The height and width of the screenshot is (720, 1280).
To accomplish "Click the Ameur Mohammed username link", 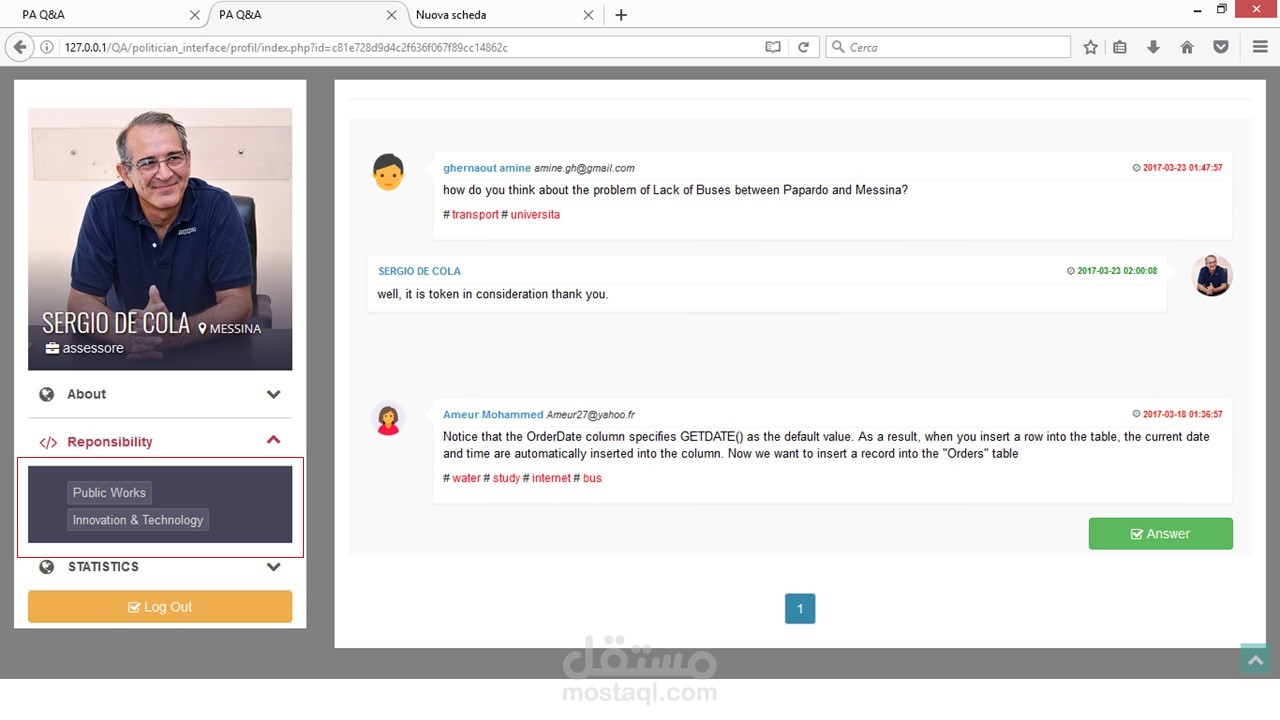I will click(x=493, y=414).
